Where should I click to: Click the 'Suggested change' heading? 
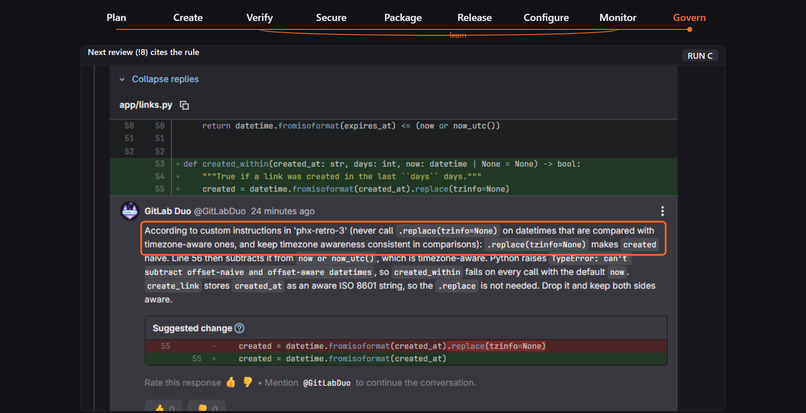pos(192,328)
